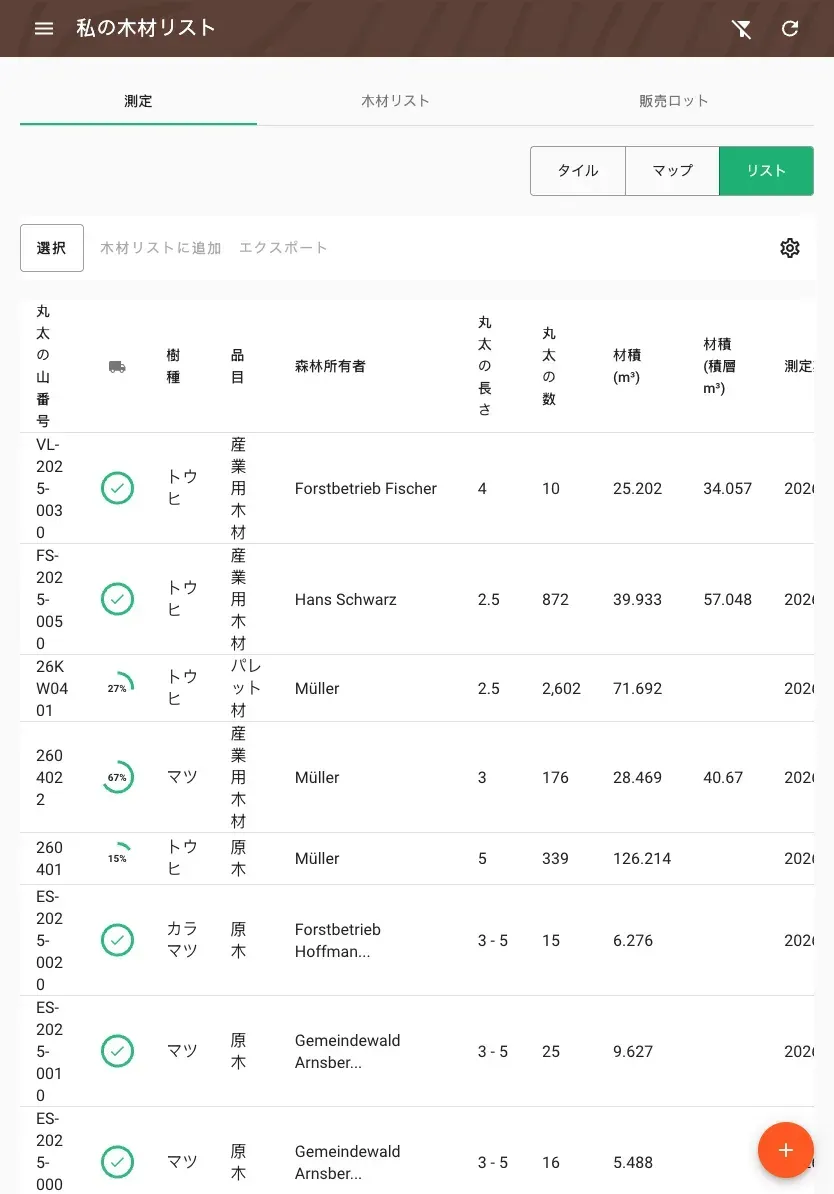The width and height of the screenshot is (834, 1194).
Task: Click the completed checkmark for ES-2025-0010
Action: [x=117, y=1052]
